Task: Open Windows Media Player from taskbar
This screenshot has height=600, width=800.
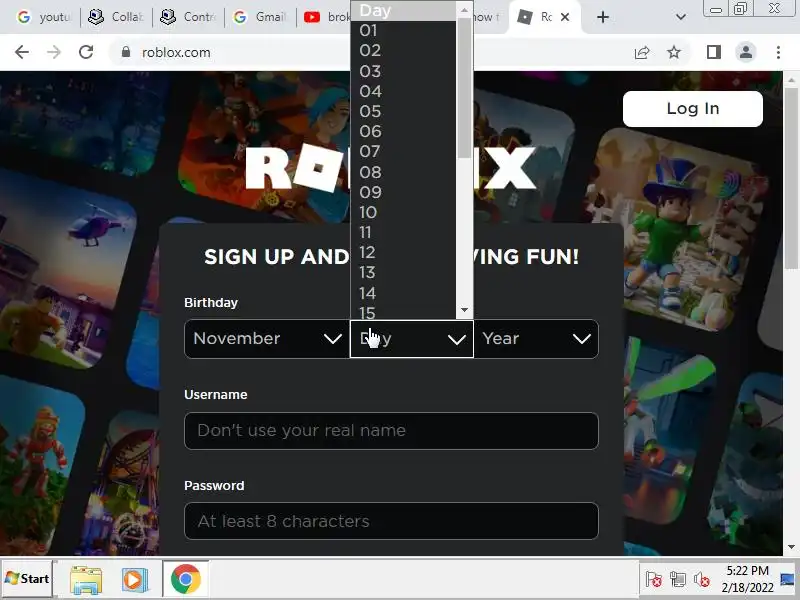Action: [x=134, y=580]
